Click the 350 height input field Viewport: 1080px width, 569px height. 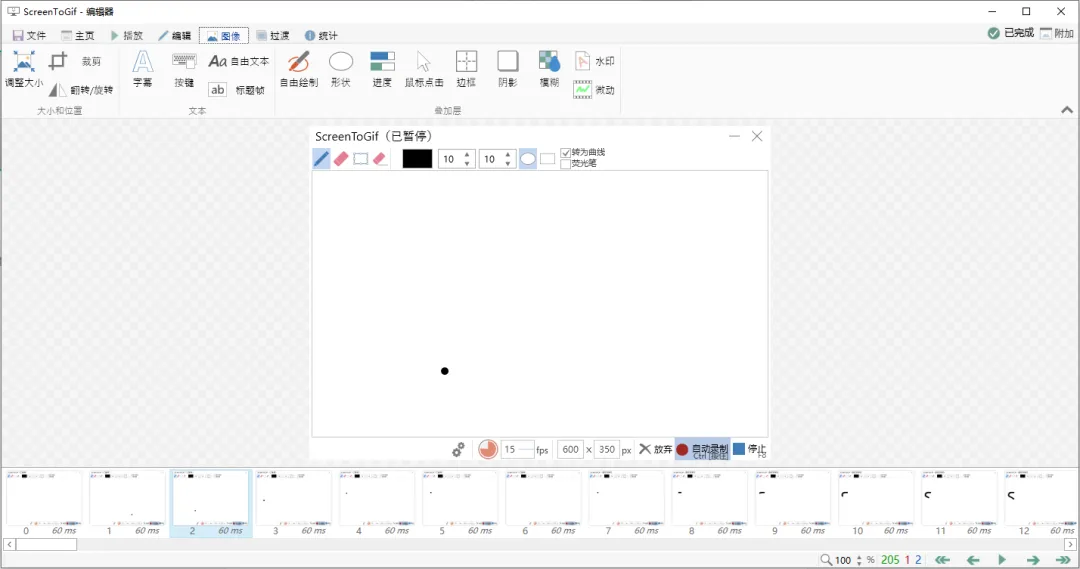click(606, 449)
